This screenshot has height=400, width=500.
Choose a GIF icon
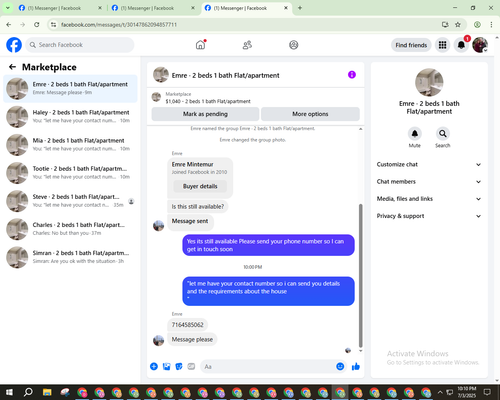191,366
